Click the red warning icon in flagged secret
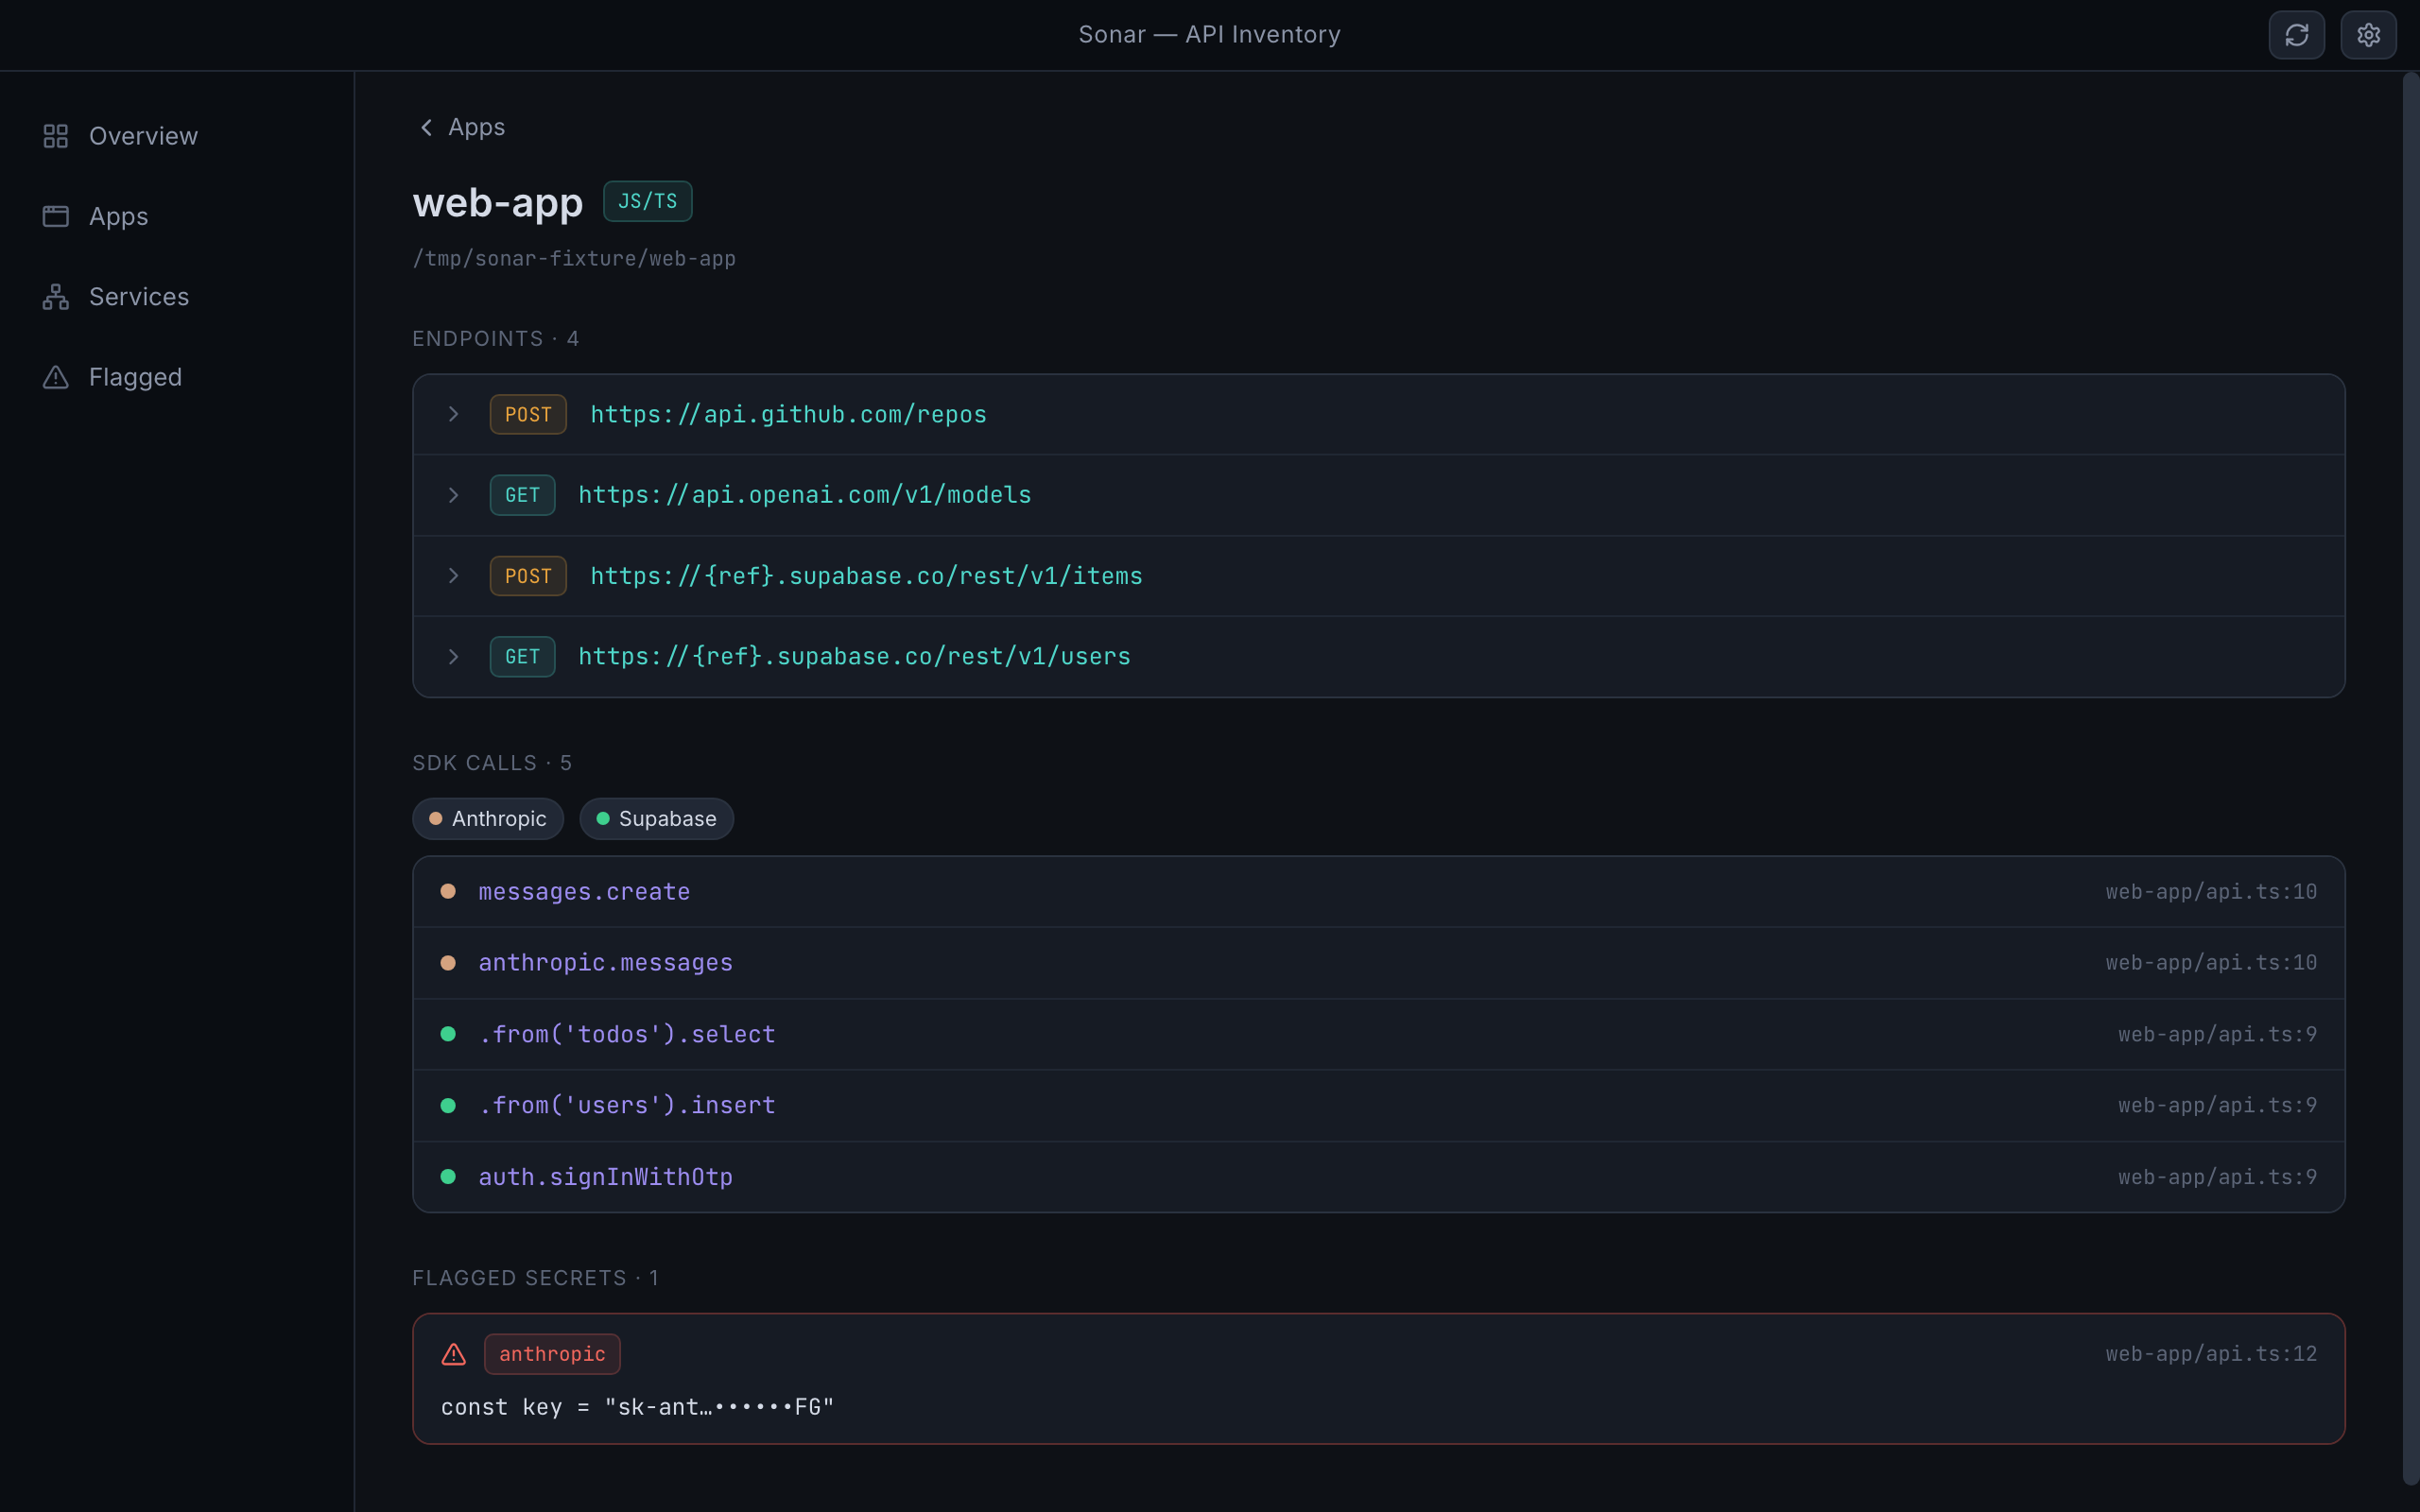This screenshot has height=1512, width=2420. tap(454, 1354)
